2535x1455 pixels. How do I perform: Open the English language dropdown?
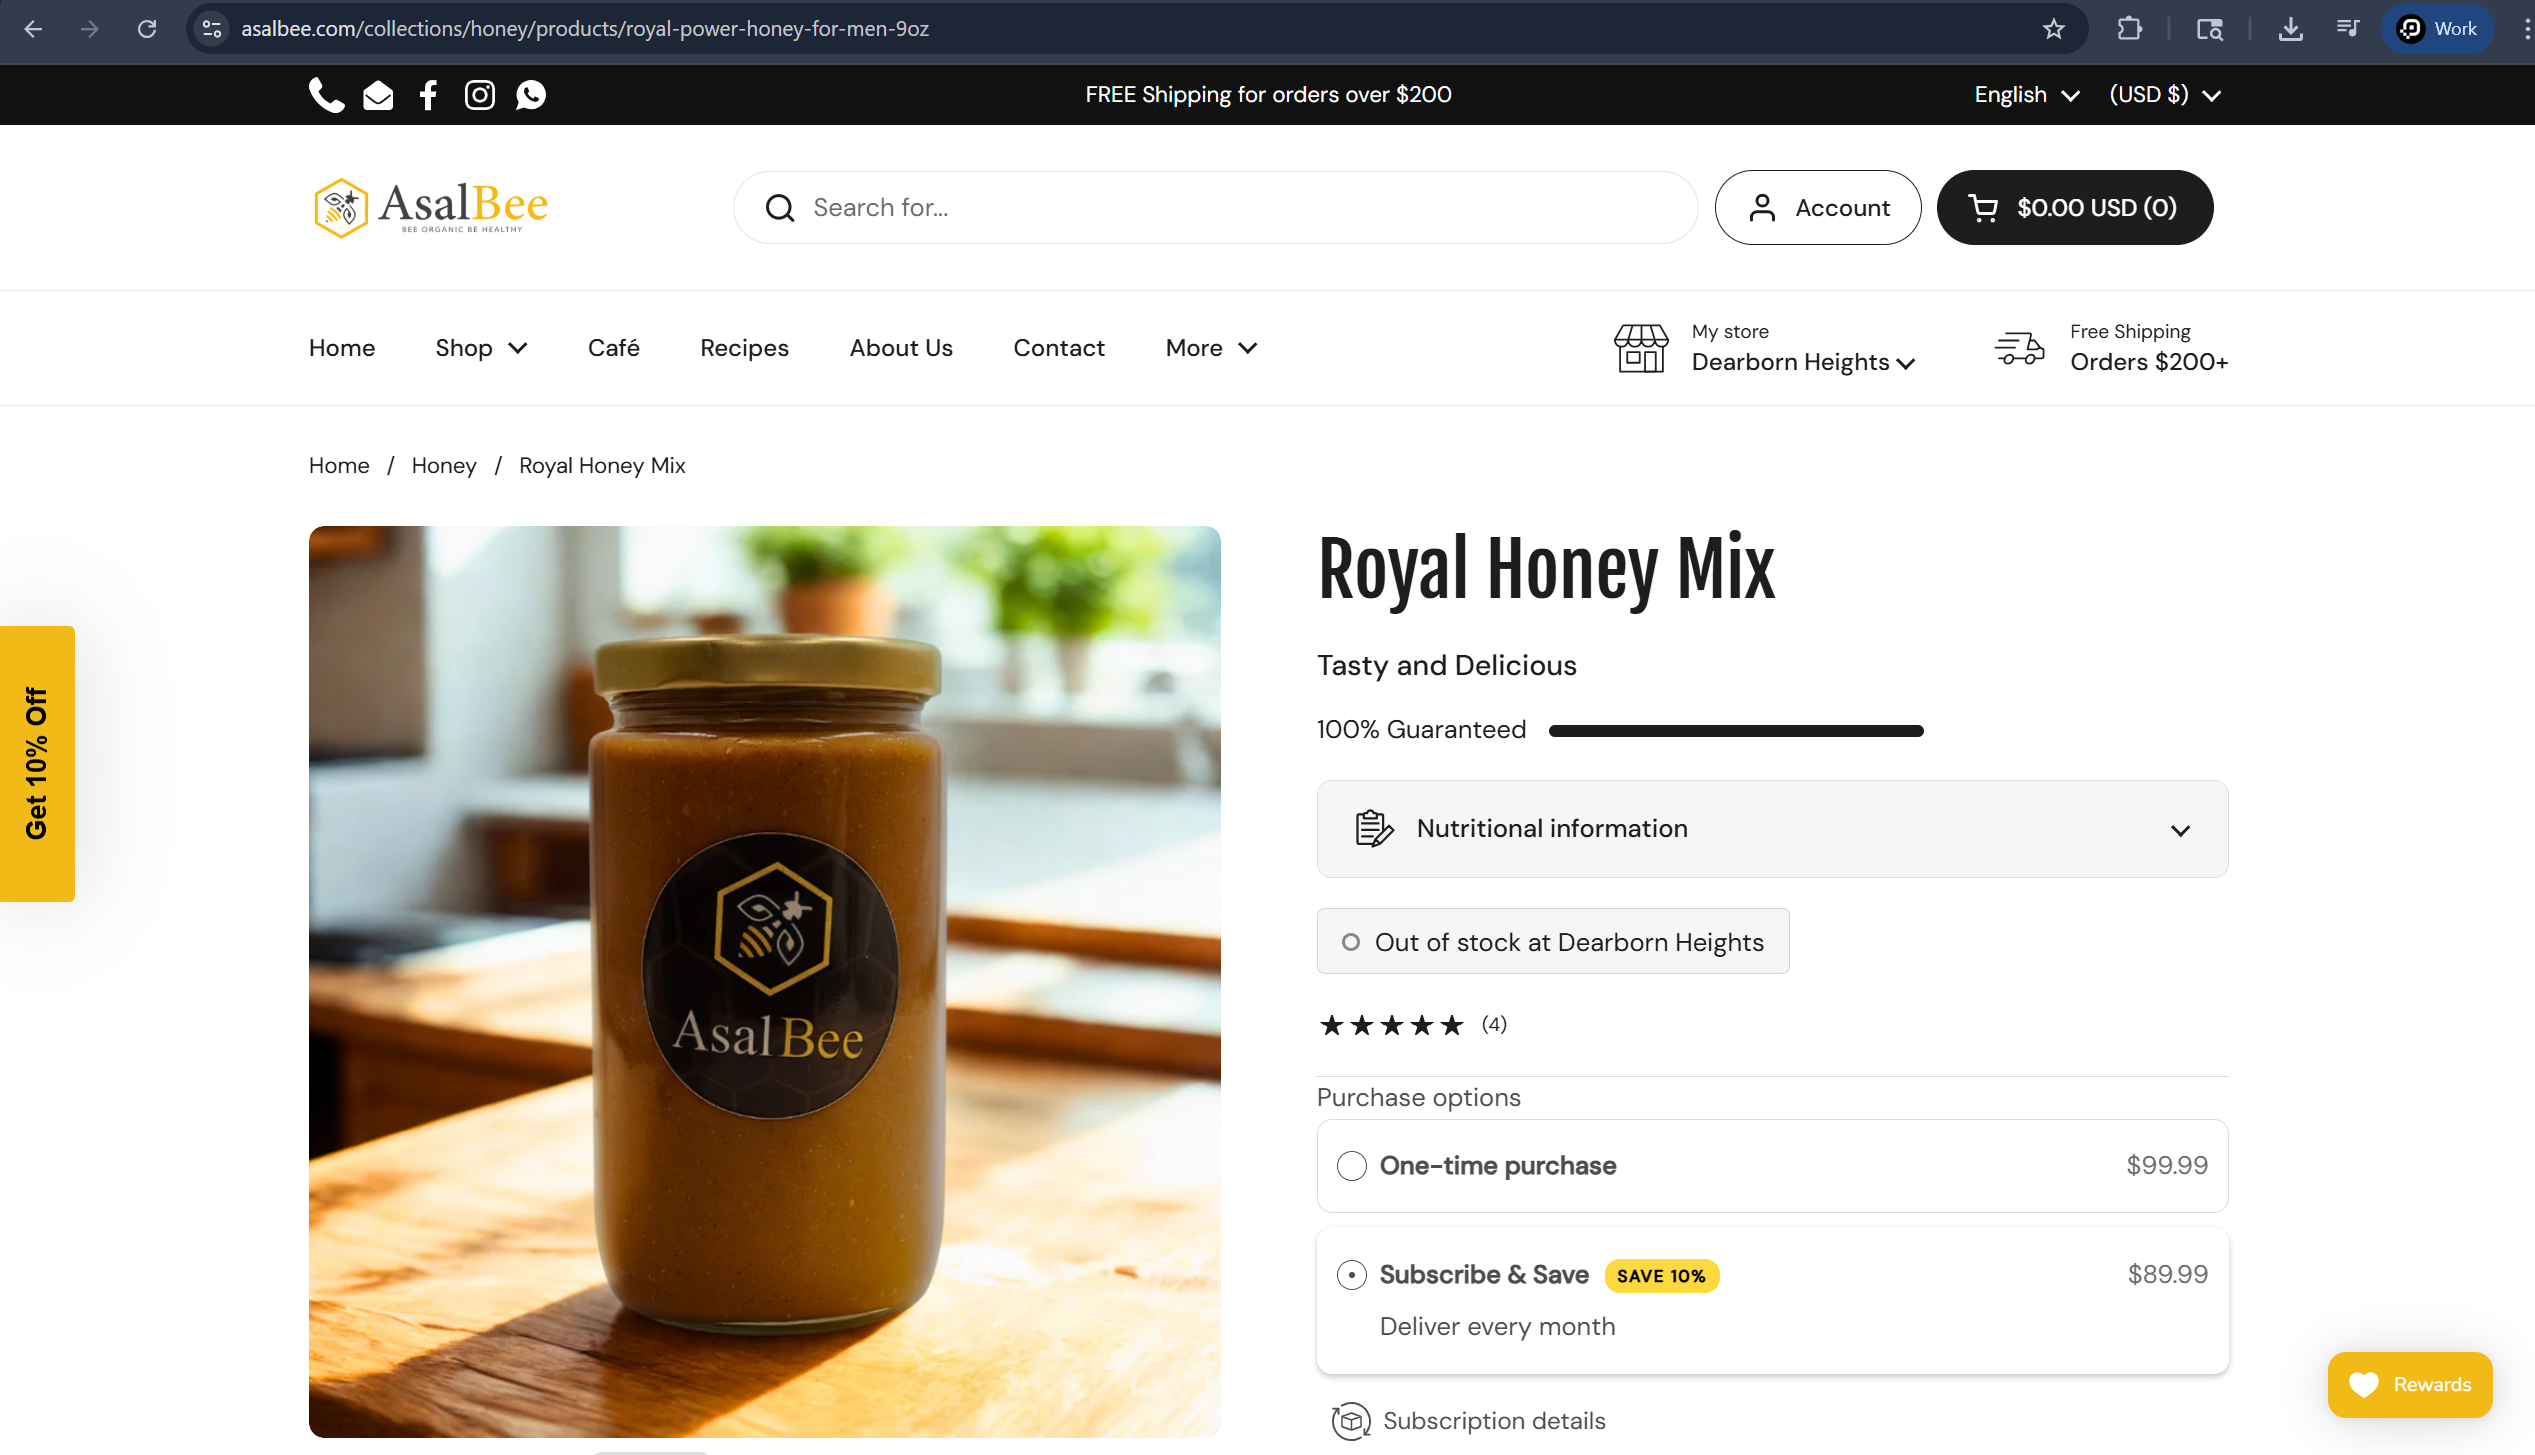[2026, 95]
